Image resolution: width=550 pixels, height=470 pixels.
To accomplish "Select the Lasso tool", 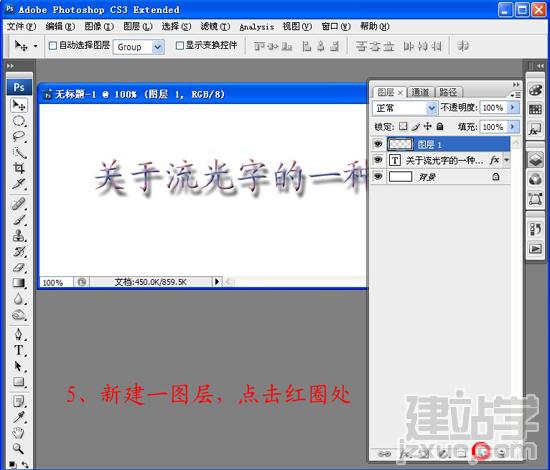I will 19,137.
